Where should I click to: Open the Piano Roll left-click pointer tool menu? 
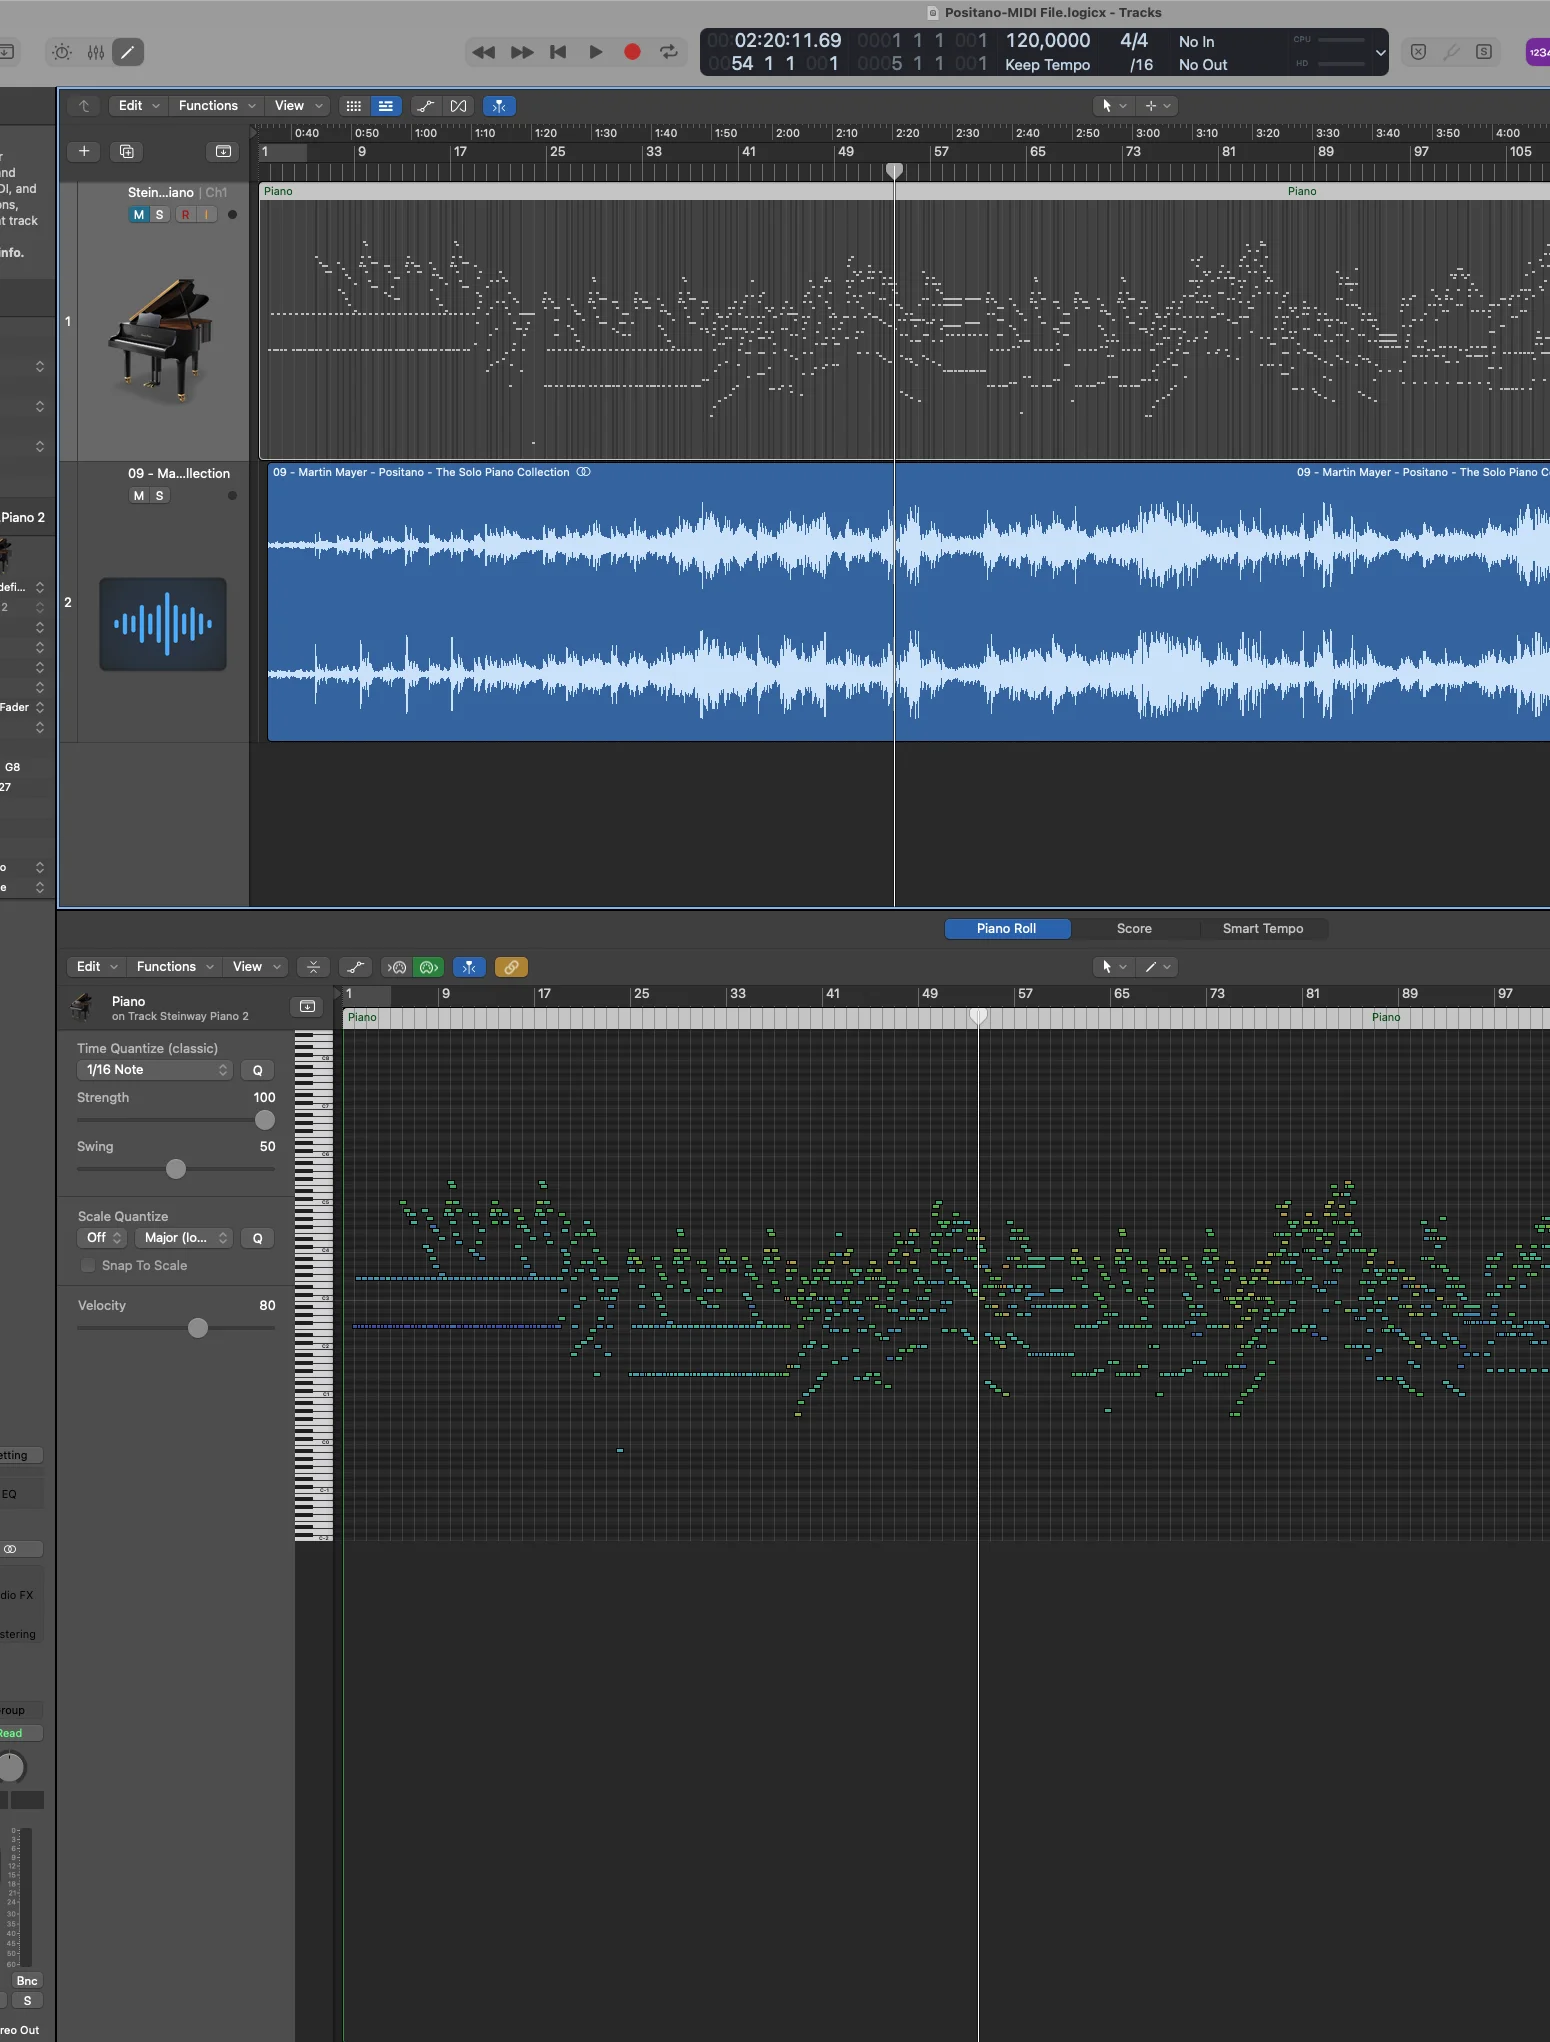1113,967
